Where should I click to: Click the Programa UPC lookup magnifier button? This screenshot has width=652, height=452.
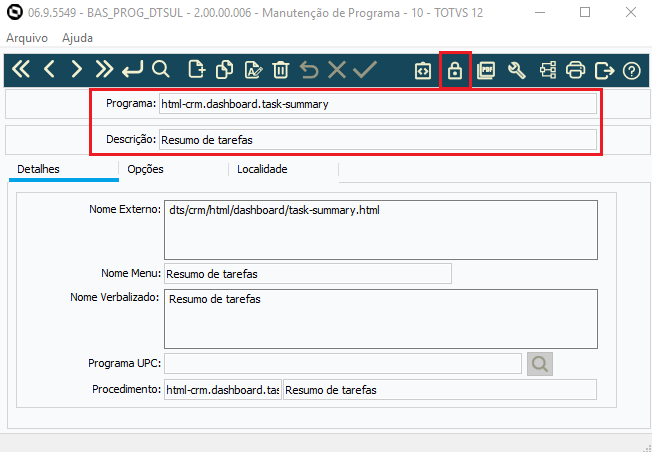pos(540,364)
